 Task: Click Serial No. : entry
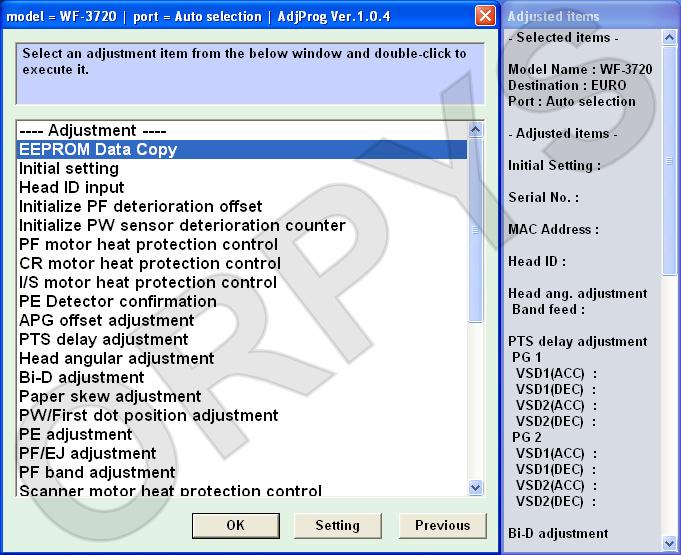tap(544, 198)
